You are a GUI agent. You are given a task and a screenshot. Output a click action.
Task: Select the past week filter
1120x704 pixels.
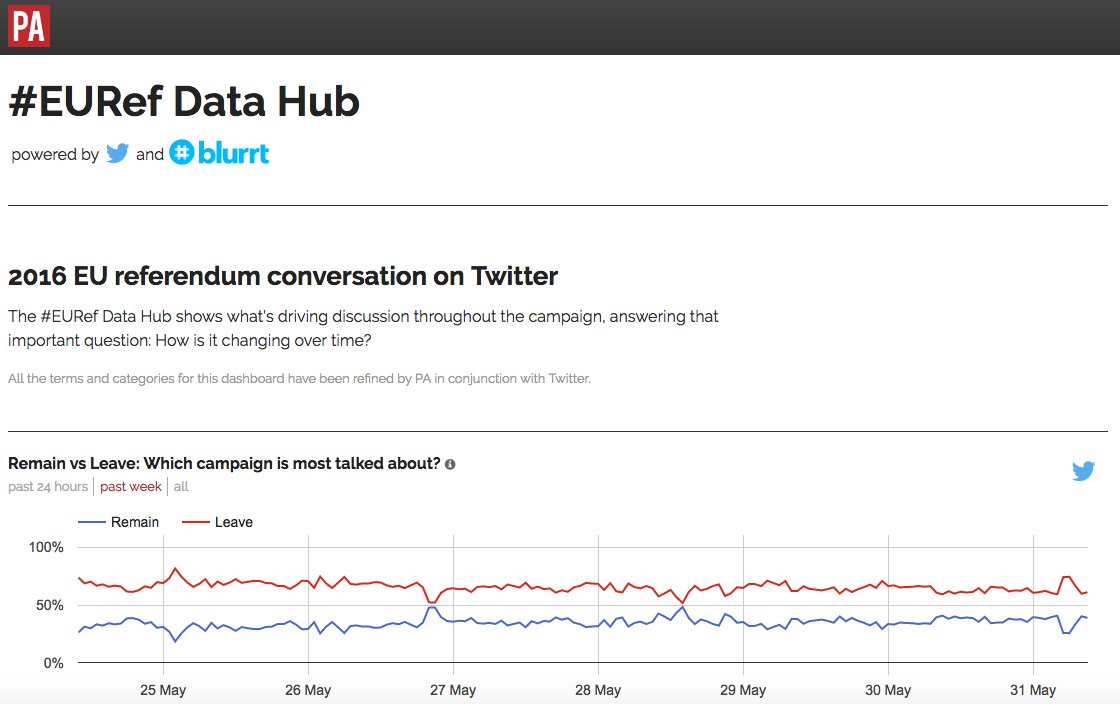tap(131, 486)
